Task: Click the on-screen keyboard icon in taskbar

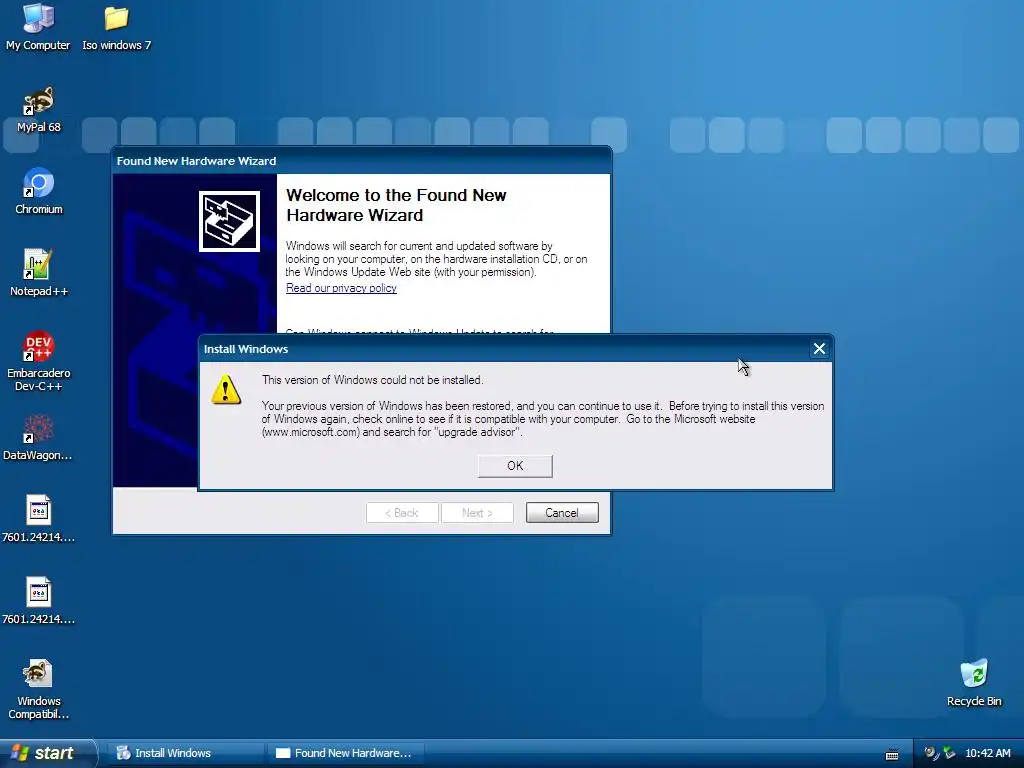Action: point(891,754)
